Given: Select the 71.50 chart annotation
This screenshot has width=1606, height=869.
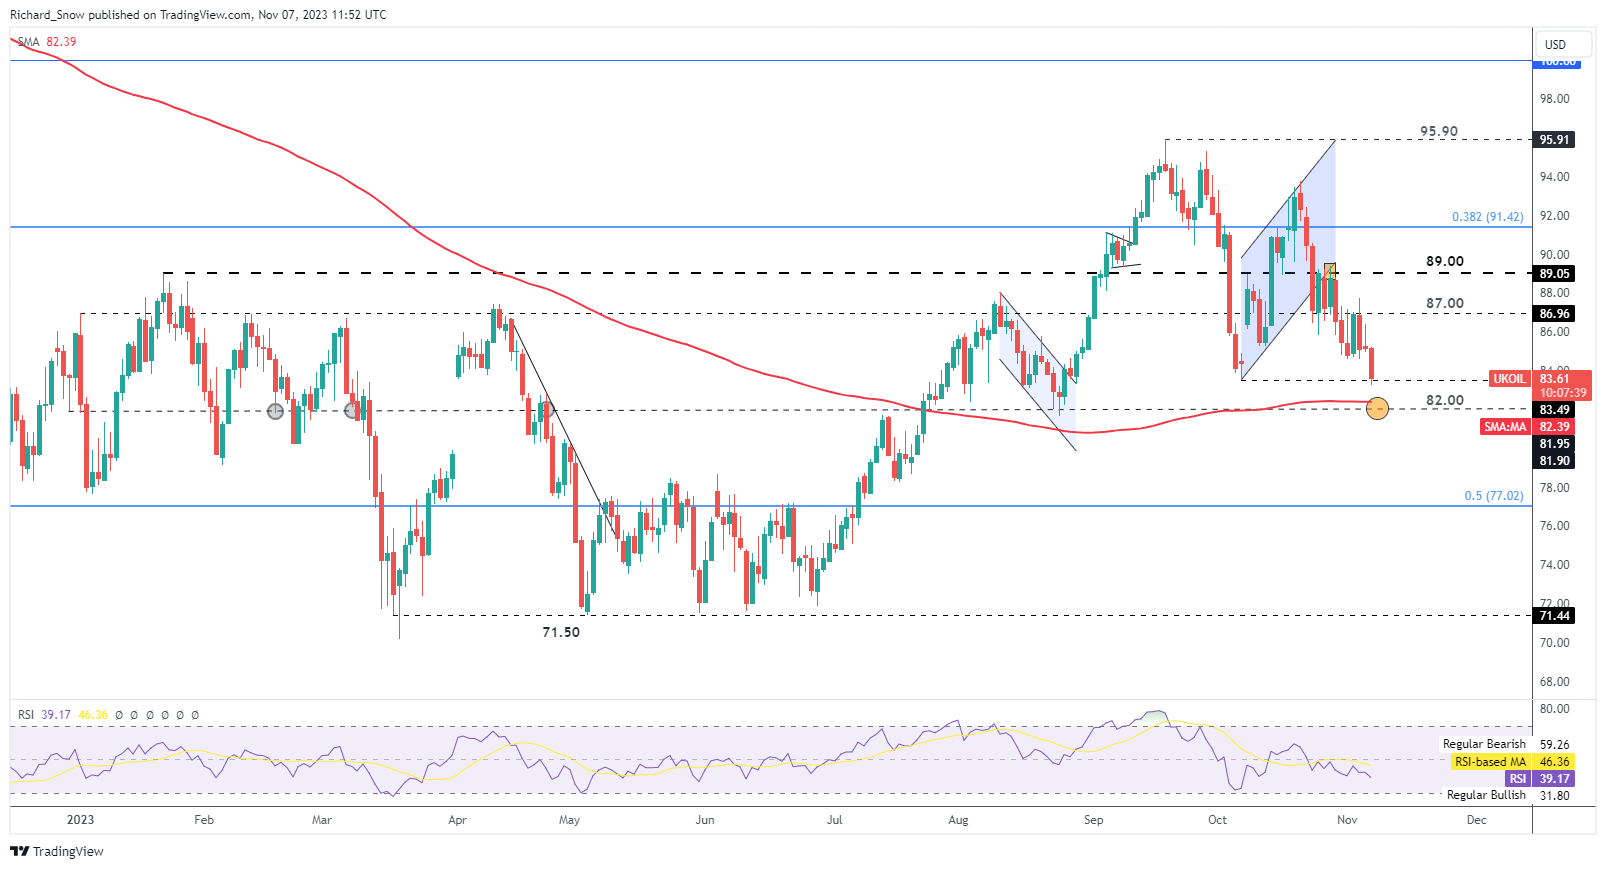Looking at the screenshot, I should click(561, 632).
